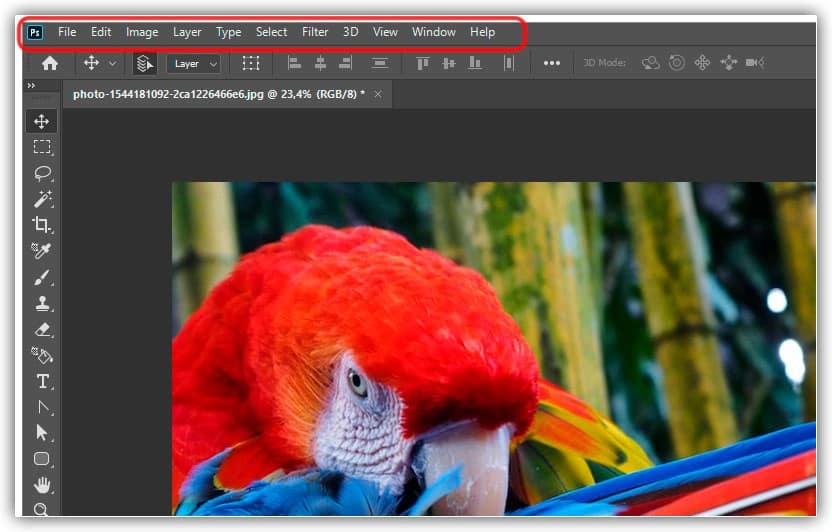832x532 pixels.
Task: Distribute vertically in options bar
Action: click(x=379, y=63)
